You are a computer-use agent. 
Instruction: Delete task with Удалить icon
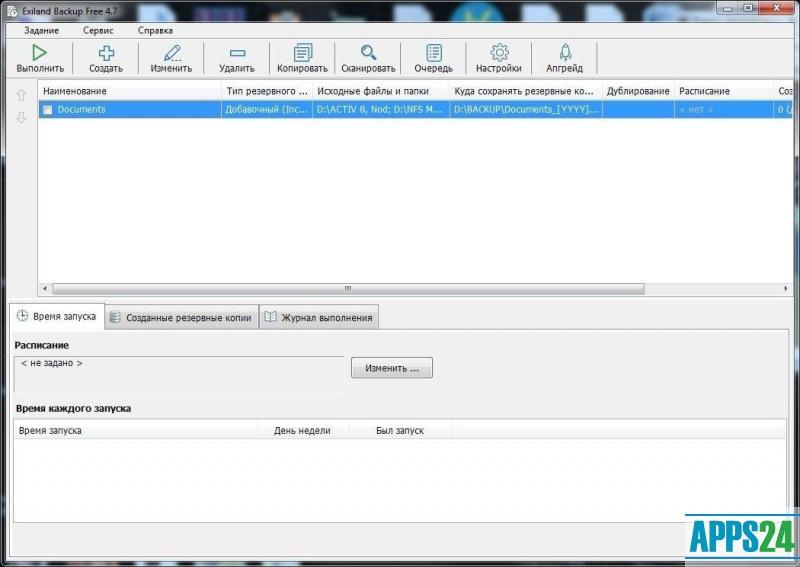click(x=237, y=54)
